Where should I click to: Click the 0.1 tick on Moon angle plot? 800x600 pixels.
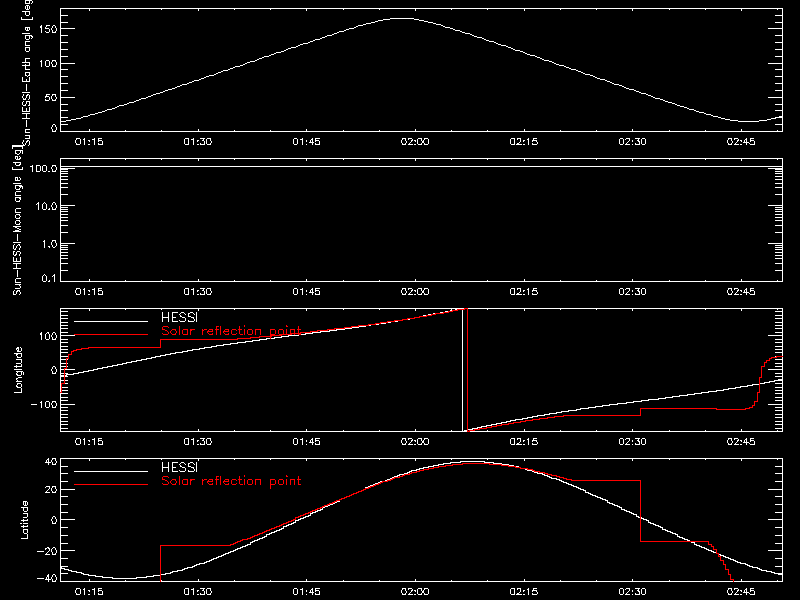pos(49,278)
